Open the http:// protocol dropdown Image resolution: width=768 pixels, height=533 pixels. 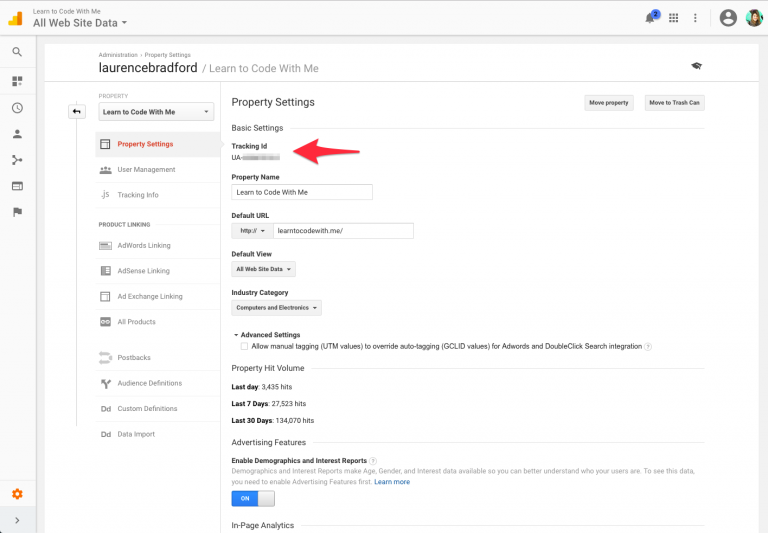[252, 231]
